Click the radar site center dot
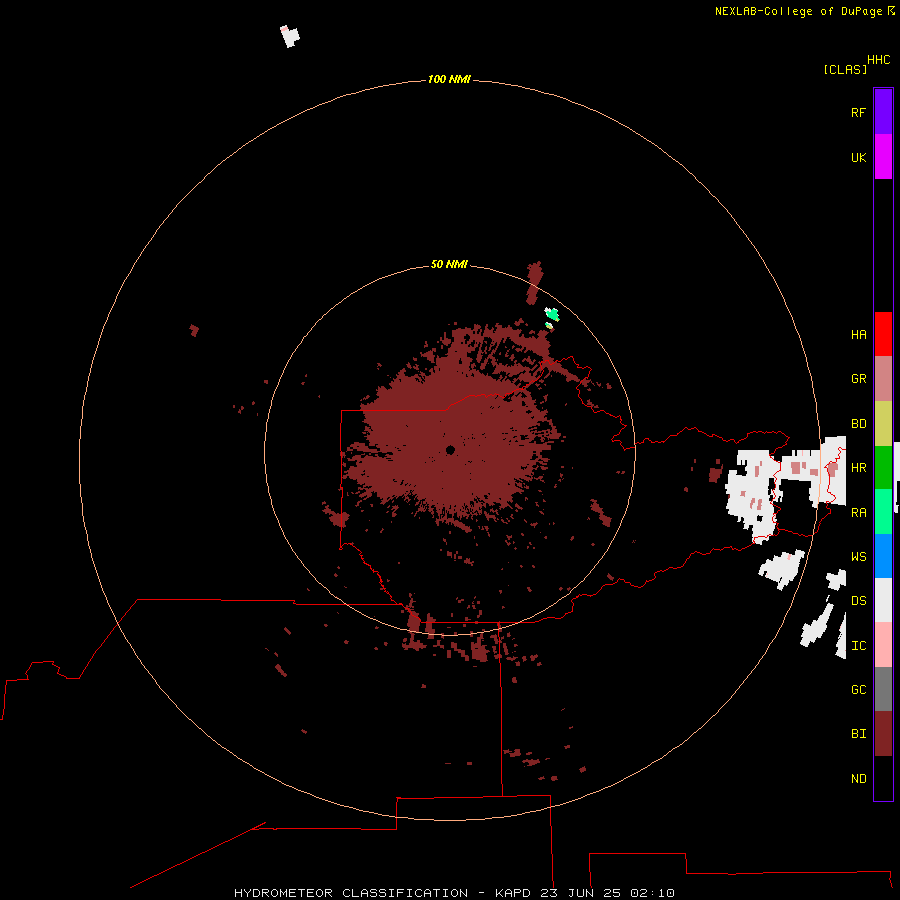This screenshot has width=900, height=900. pyautogui.click(x=450, y=450)
